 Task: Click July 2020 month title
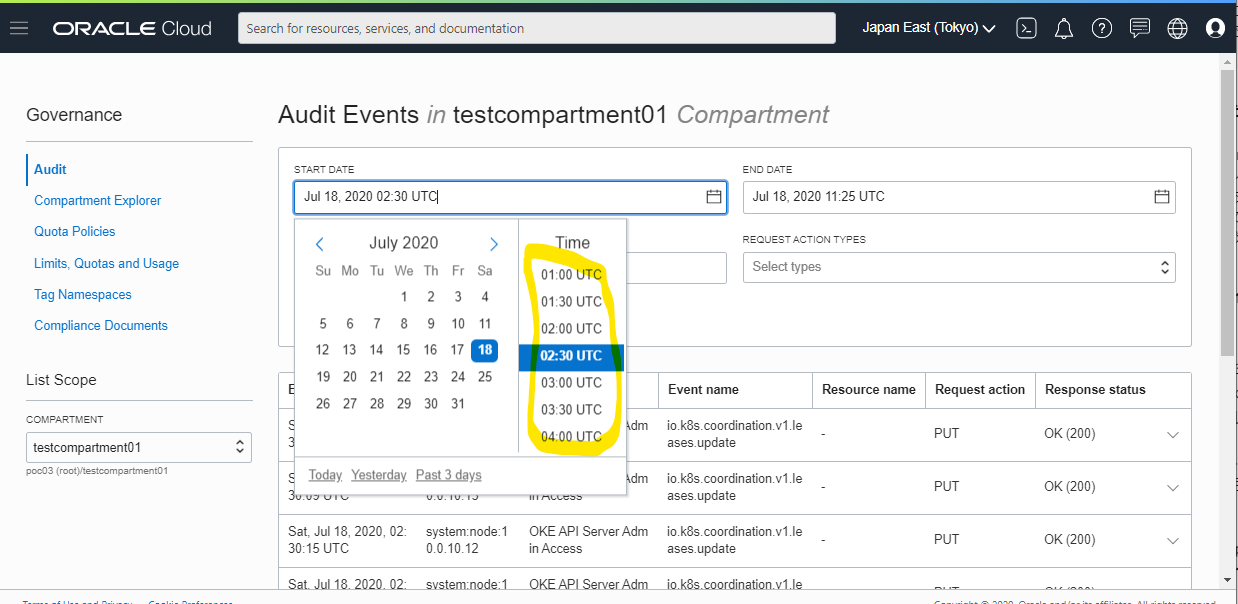(x=404, y=243)
